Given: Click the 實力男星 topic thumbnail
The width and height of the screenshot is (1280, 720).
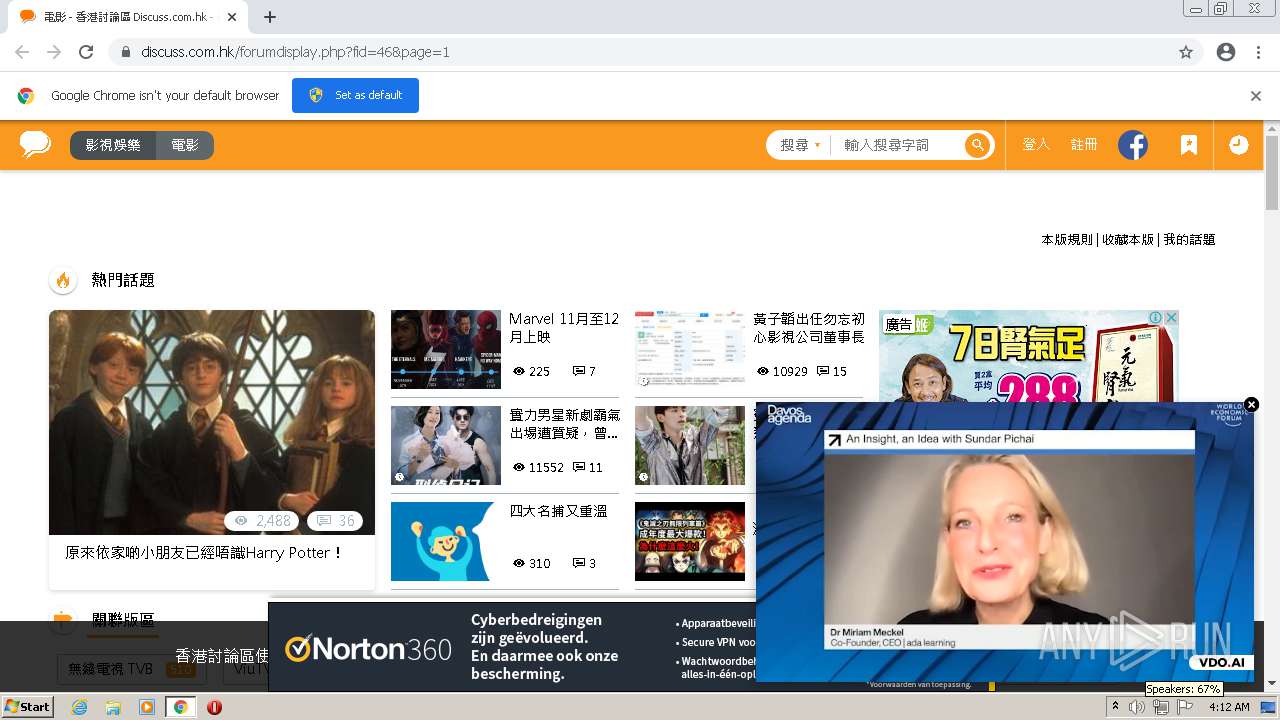Looking at the screenshot, I should click(446, 445).
